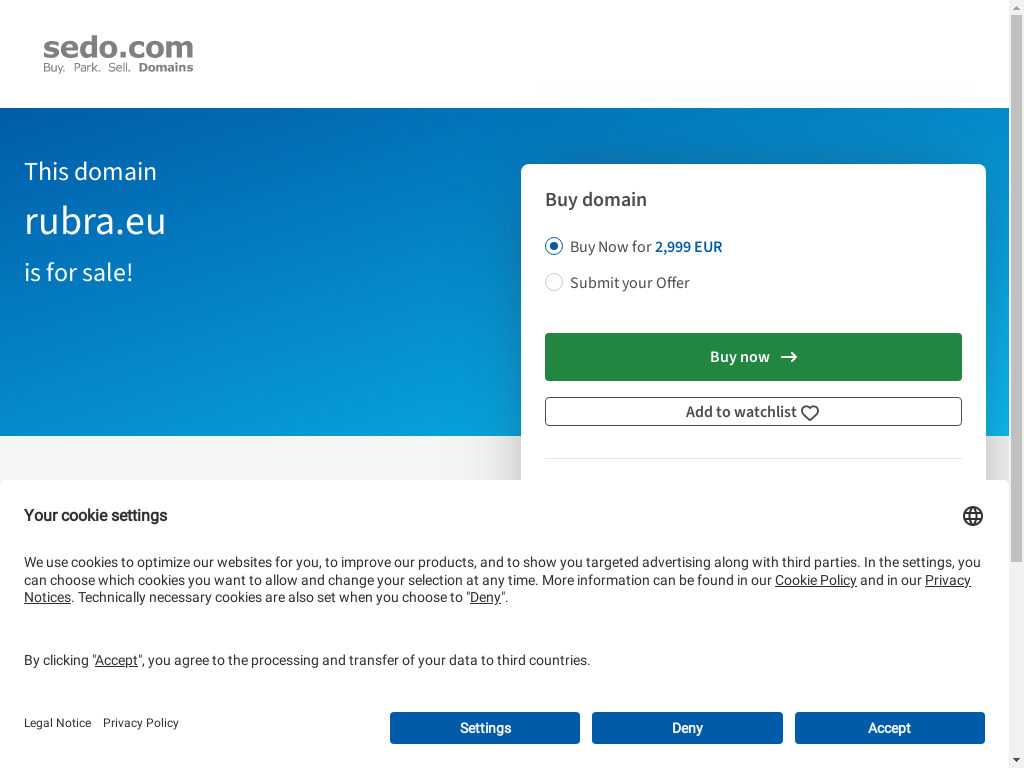Screen dimensions: 1024x768
Task: Click the scrollbar down arrow
Action: coord(1016,761)
